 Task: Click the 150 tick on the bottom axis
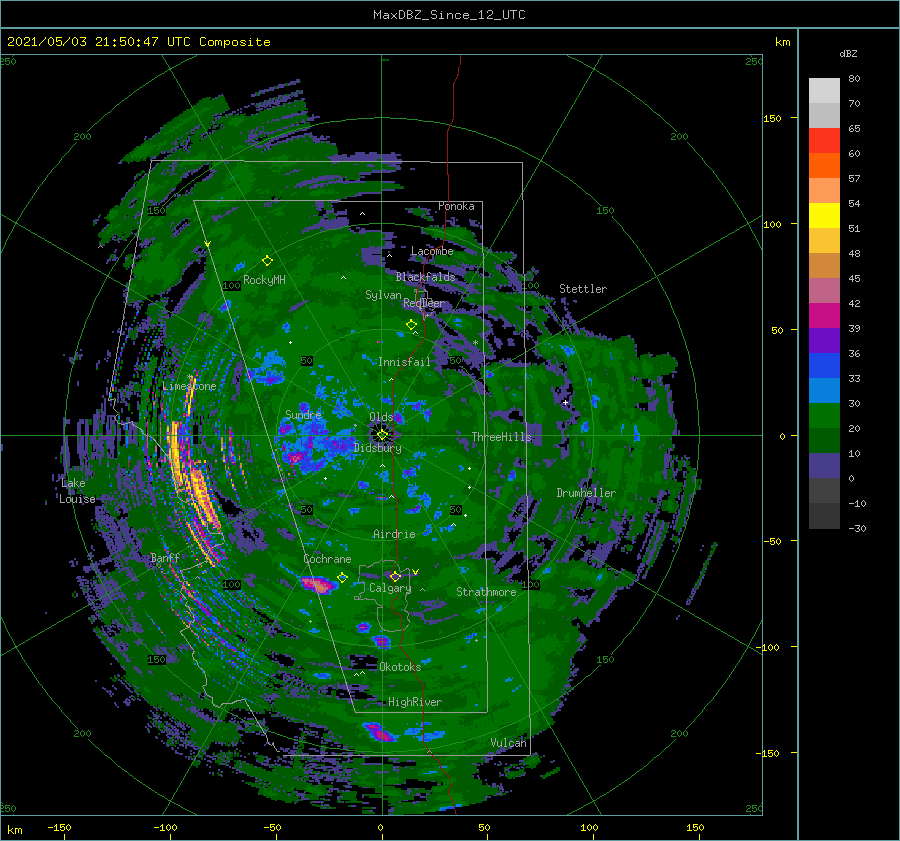[695, 827]
